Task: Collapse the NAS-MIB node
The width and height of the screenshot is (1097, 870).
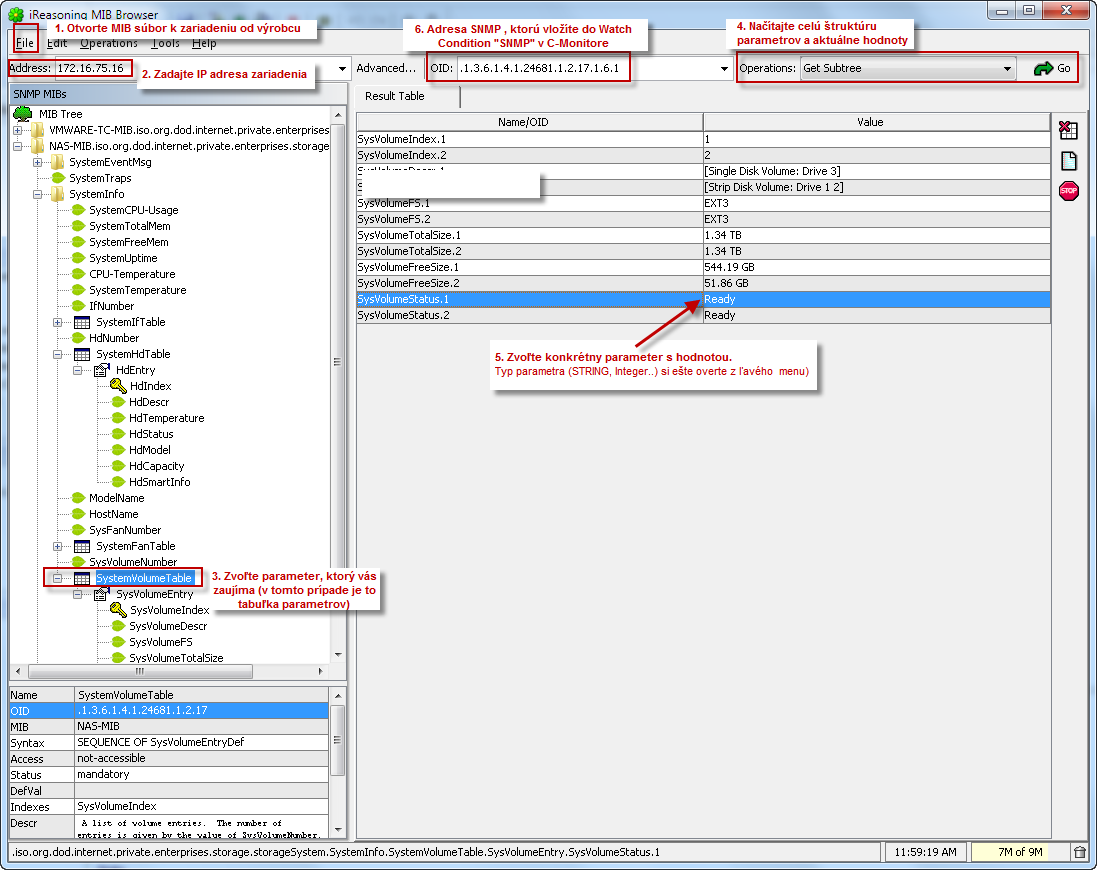Action: pyautogui.click(x=17, y=146)
